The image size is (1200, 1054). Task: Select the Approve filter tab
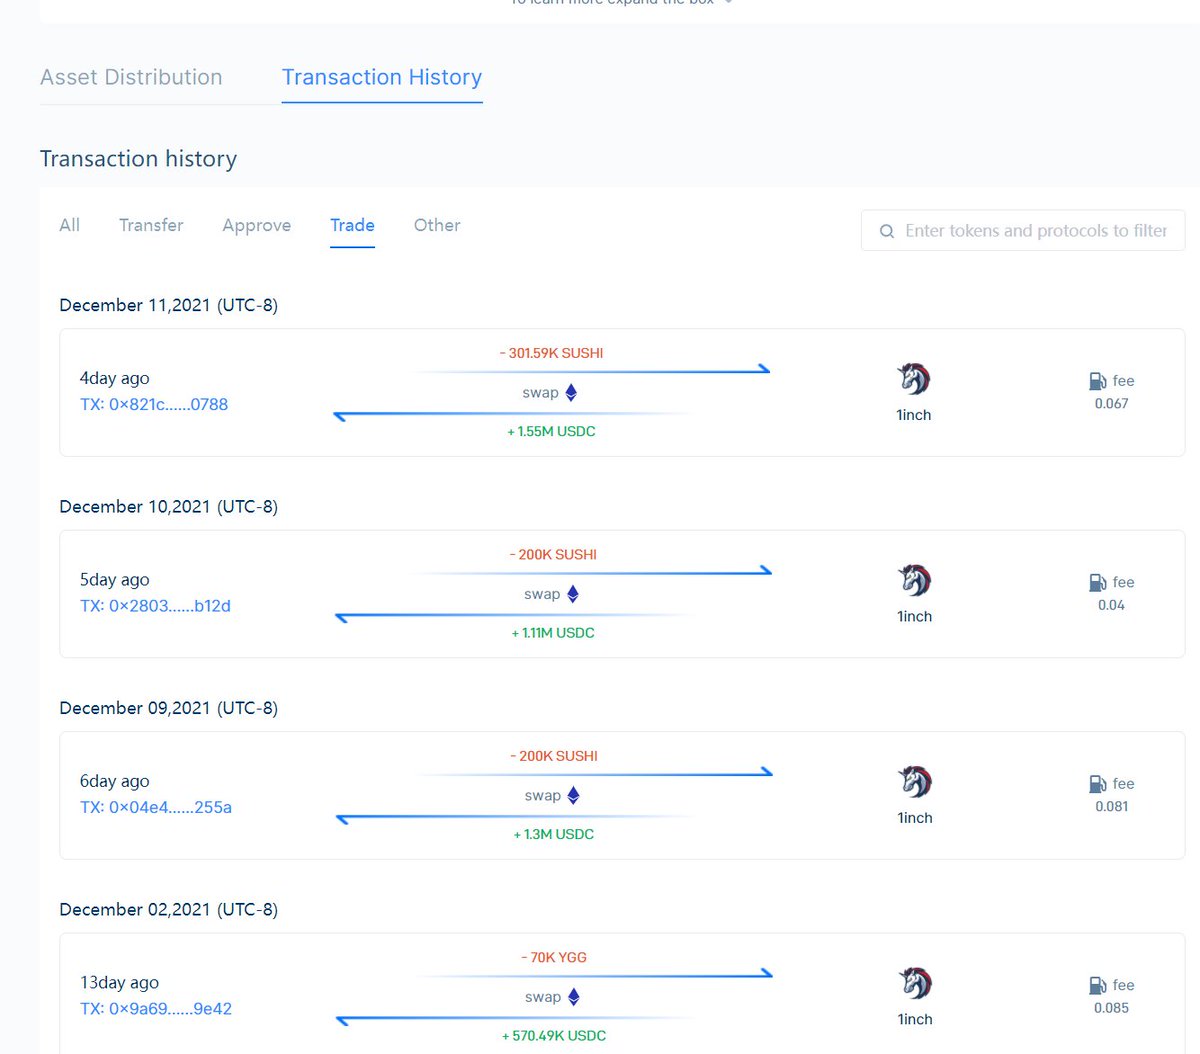tap(256, 225)
